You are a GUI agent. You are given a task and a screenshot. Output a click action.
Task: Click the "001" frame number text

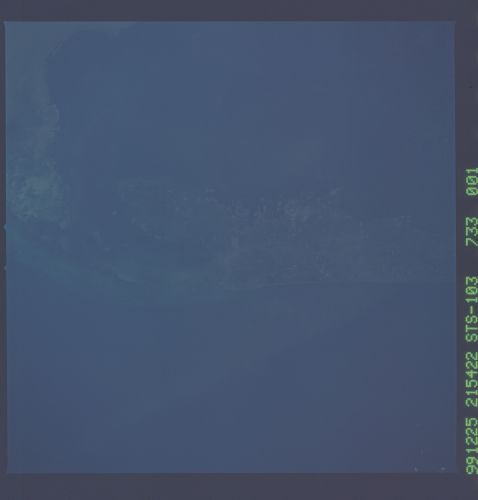[x=472, y=181]
